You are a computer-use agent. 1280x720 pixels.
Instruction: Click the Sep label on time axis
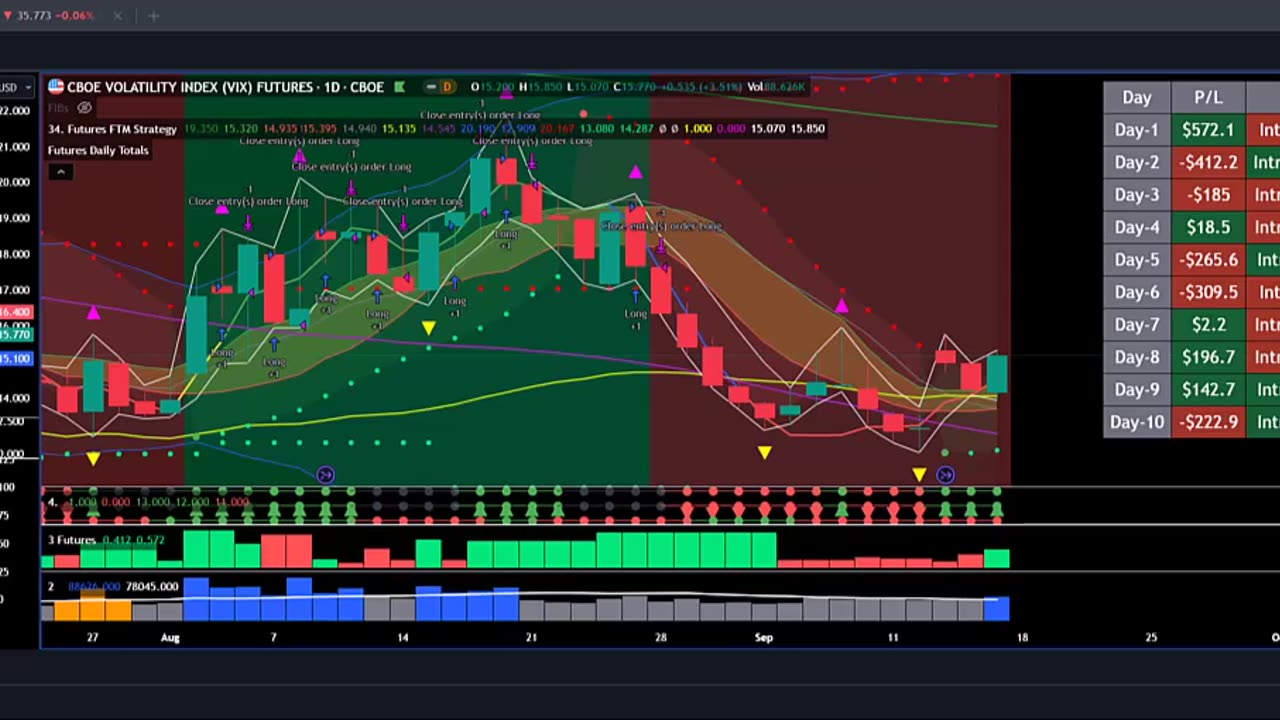[764, 637]
